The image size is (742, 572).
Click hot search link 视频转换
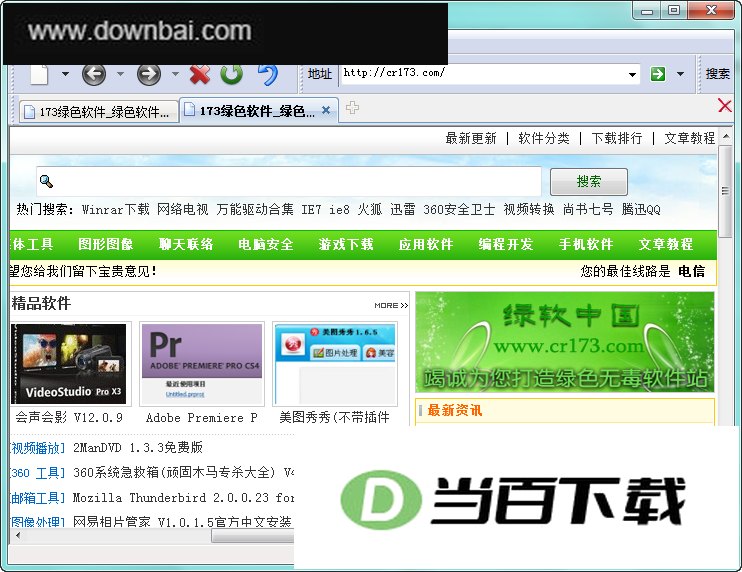pyautogui.click(x=529, y=209)
